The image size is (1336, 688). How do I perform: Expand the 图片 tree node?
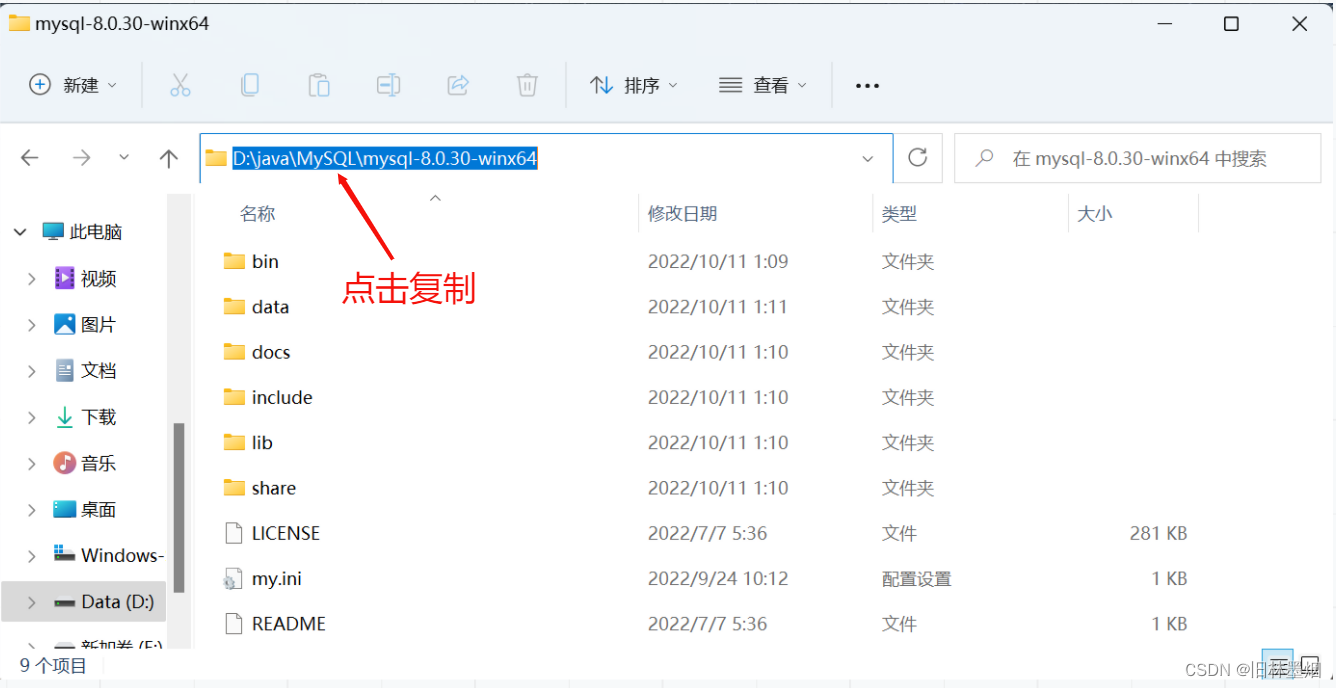32,325
